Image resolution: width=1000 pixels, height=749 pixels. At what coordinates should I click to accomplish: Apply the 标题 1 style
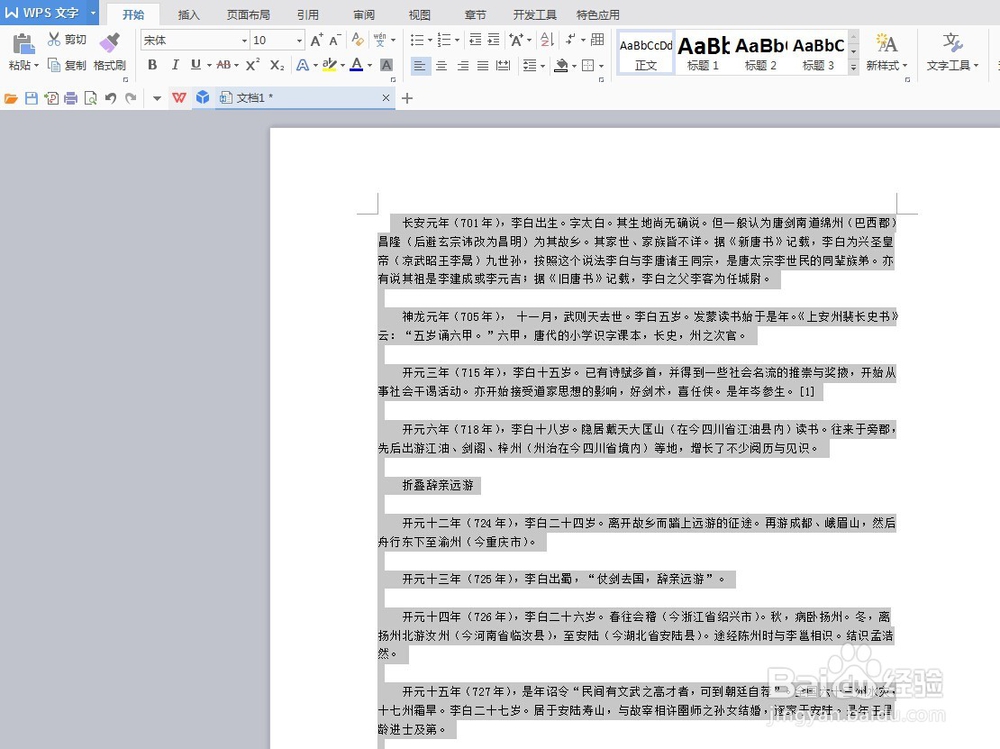pos(703,55)
